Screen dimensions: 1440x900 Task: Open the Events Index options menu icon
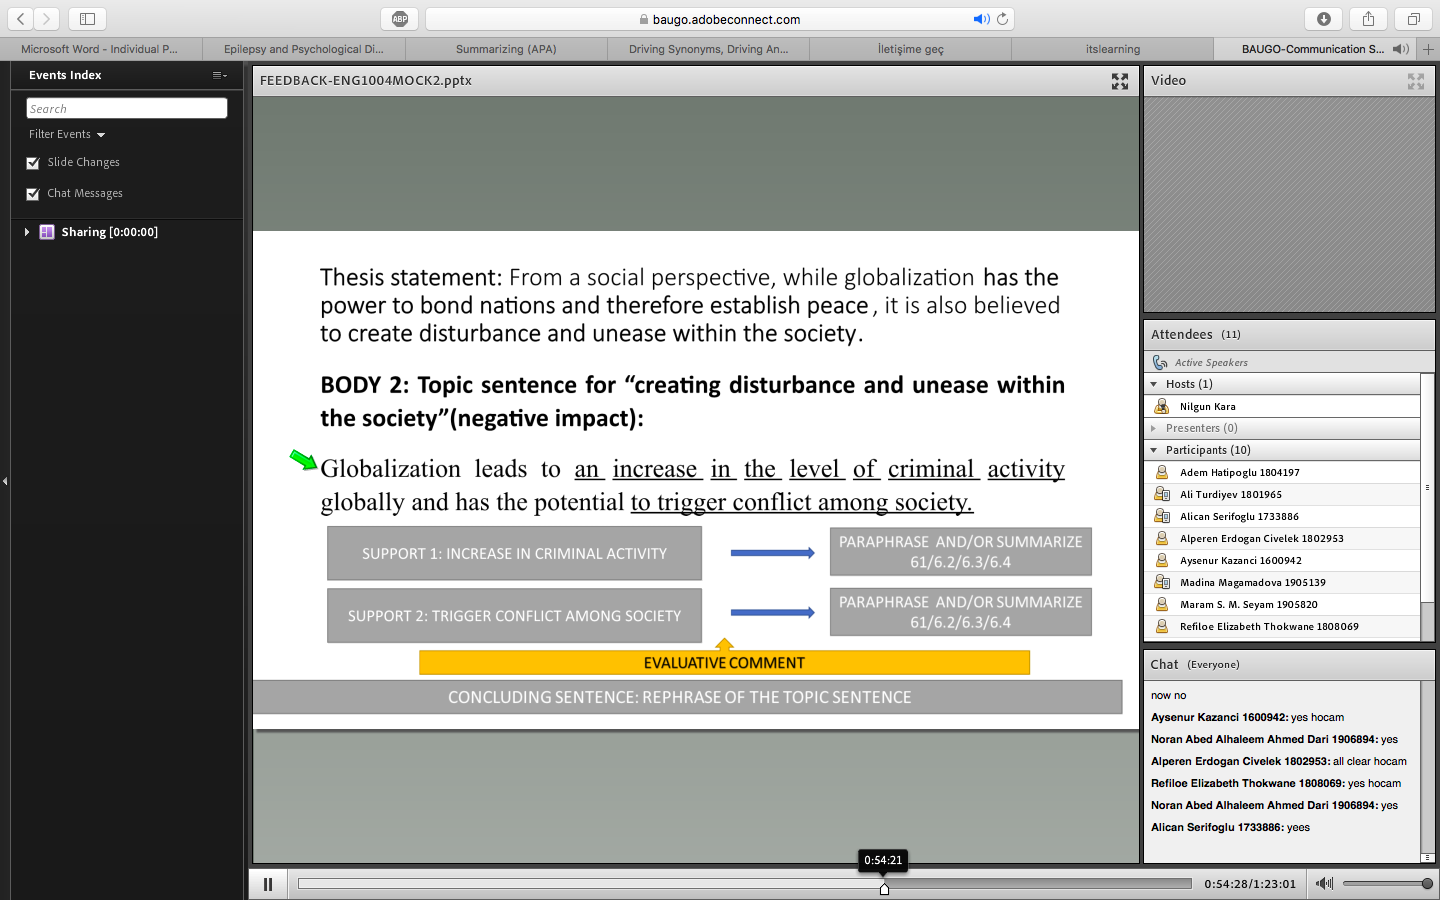(219, 75)
